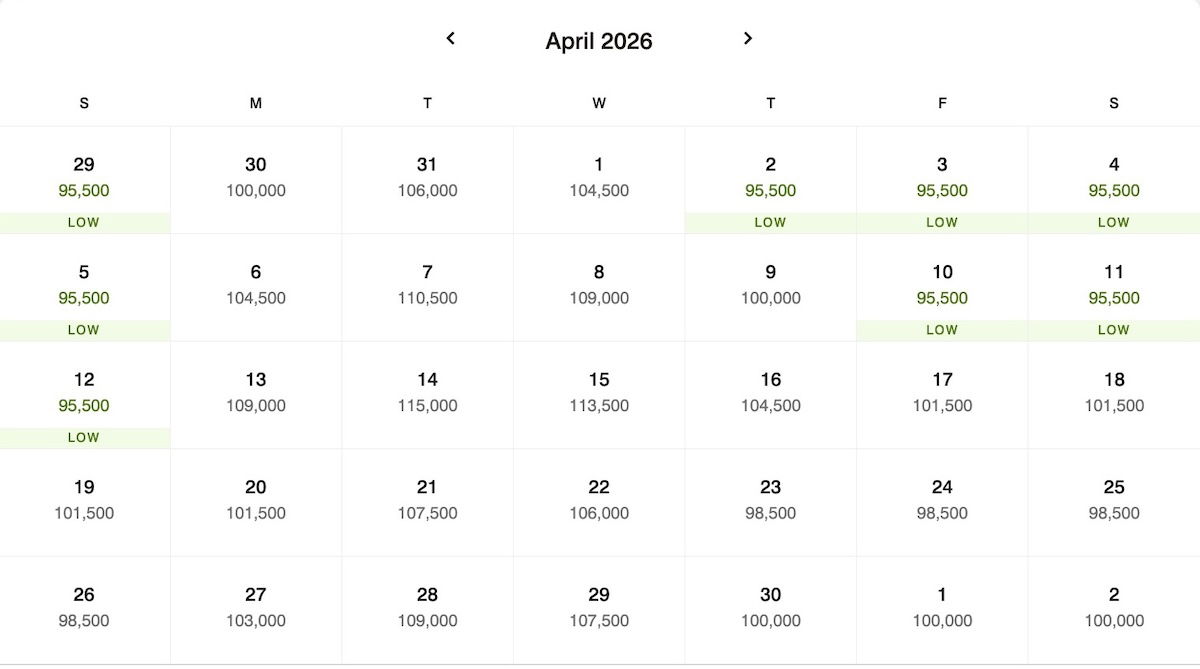Select April 18 priced 101,500
The image size is (1200, 669).
click(x=1114, y=395)
